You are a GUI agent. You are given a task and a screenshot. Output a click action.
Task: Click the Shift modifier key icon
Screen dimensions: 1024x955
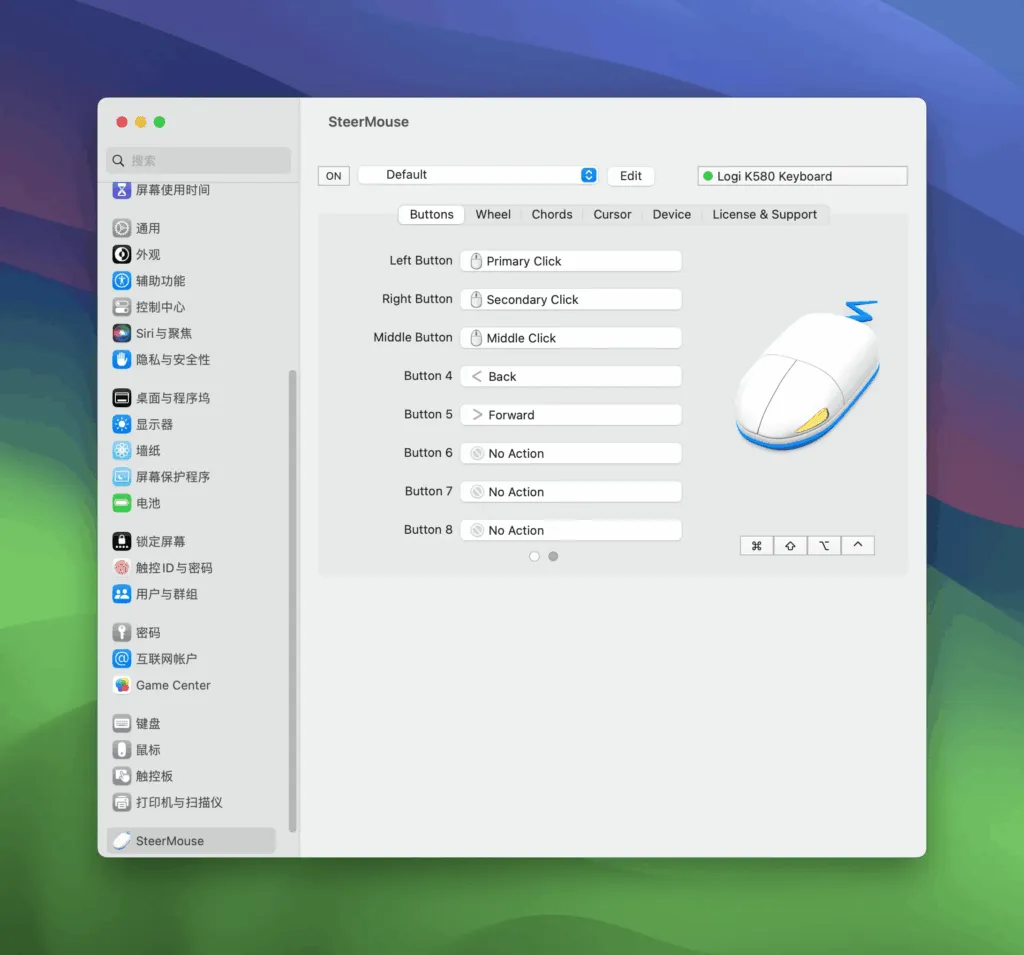(790, 545)
